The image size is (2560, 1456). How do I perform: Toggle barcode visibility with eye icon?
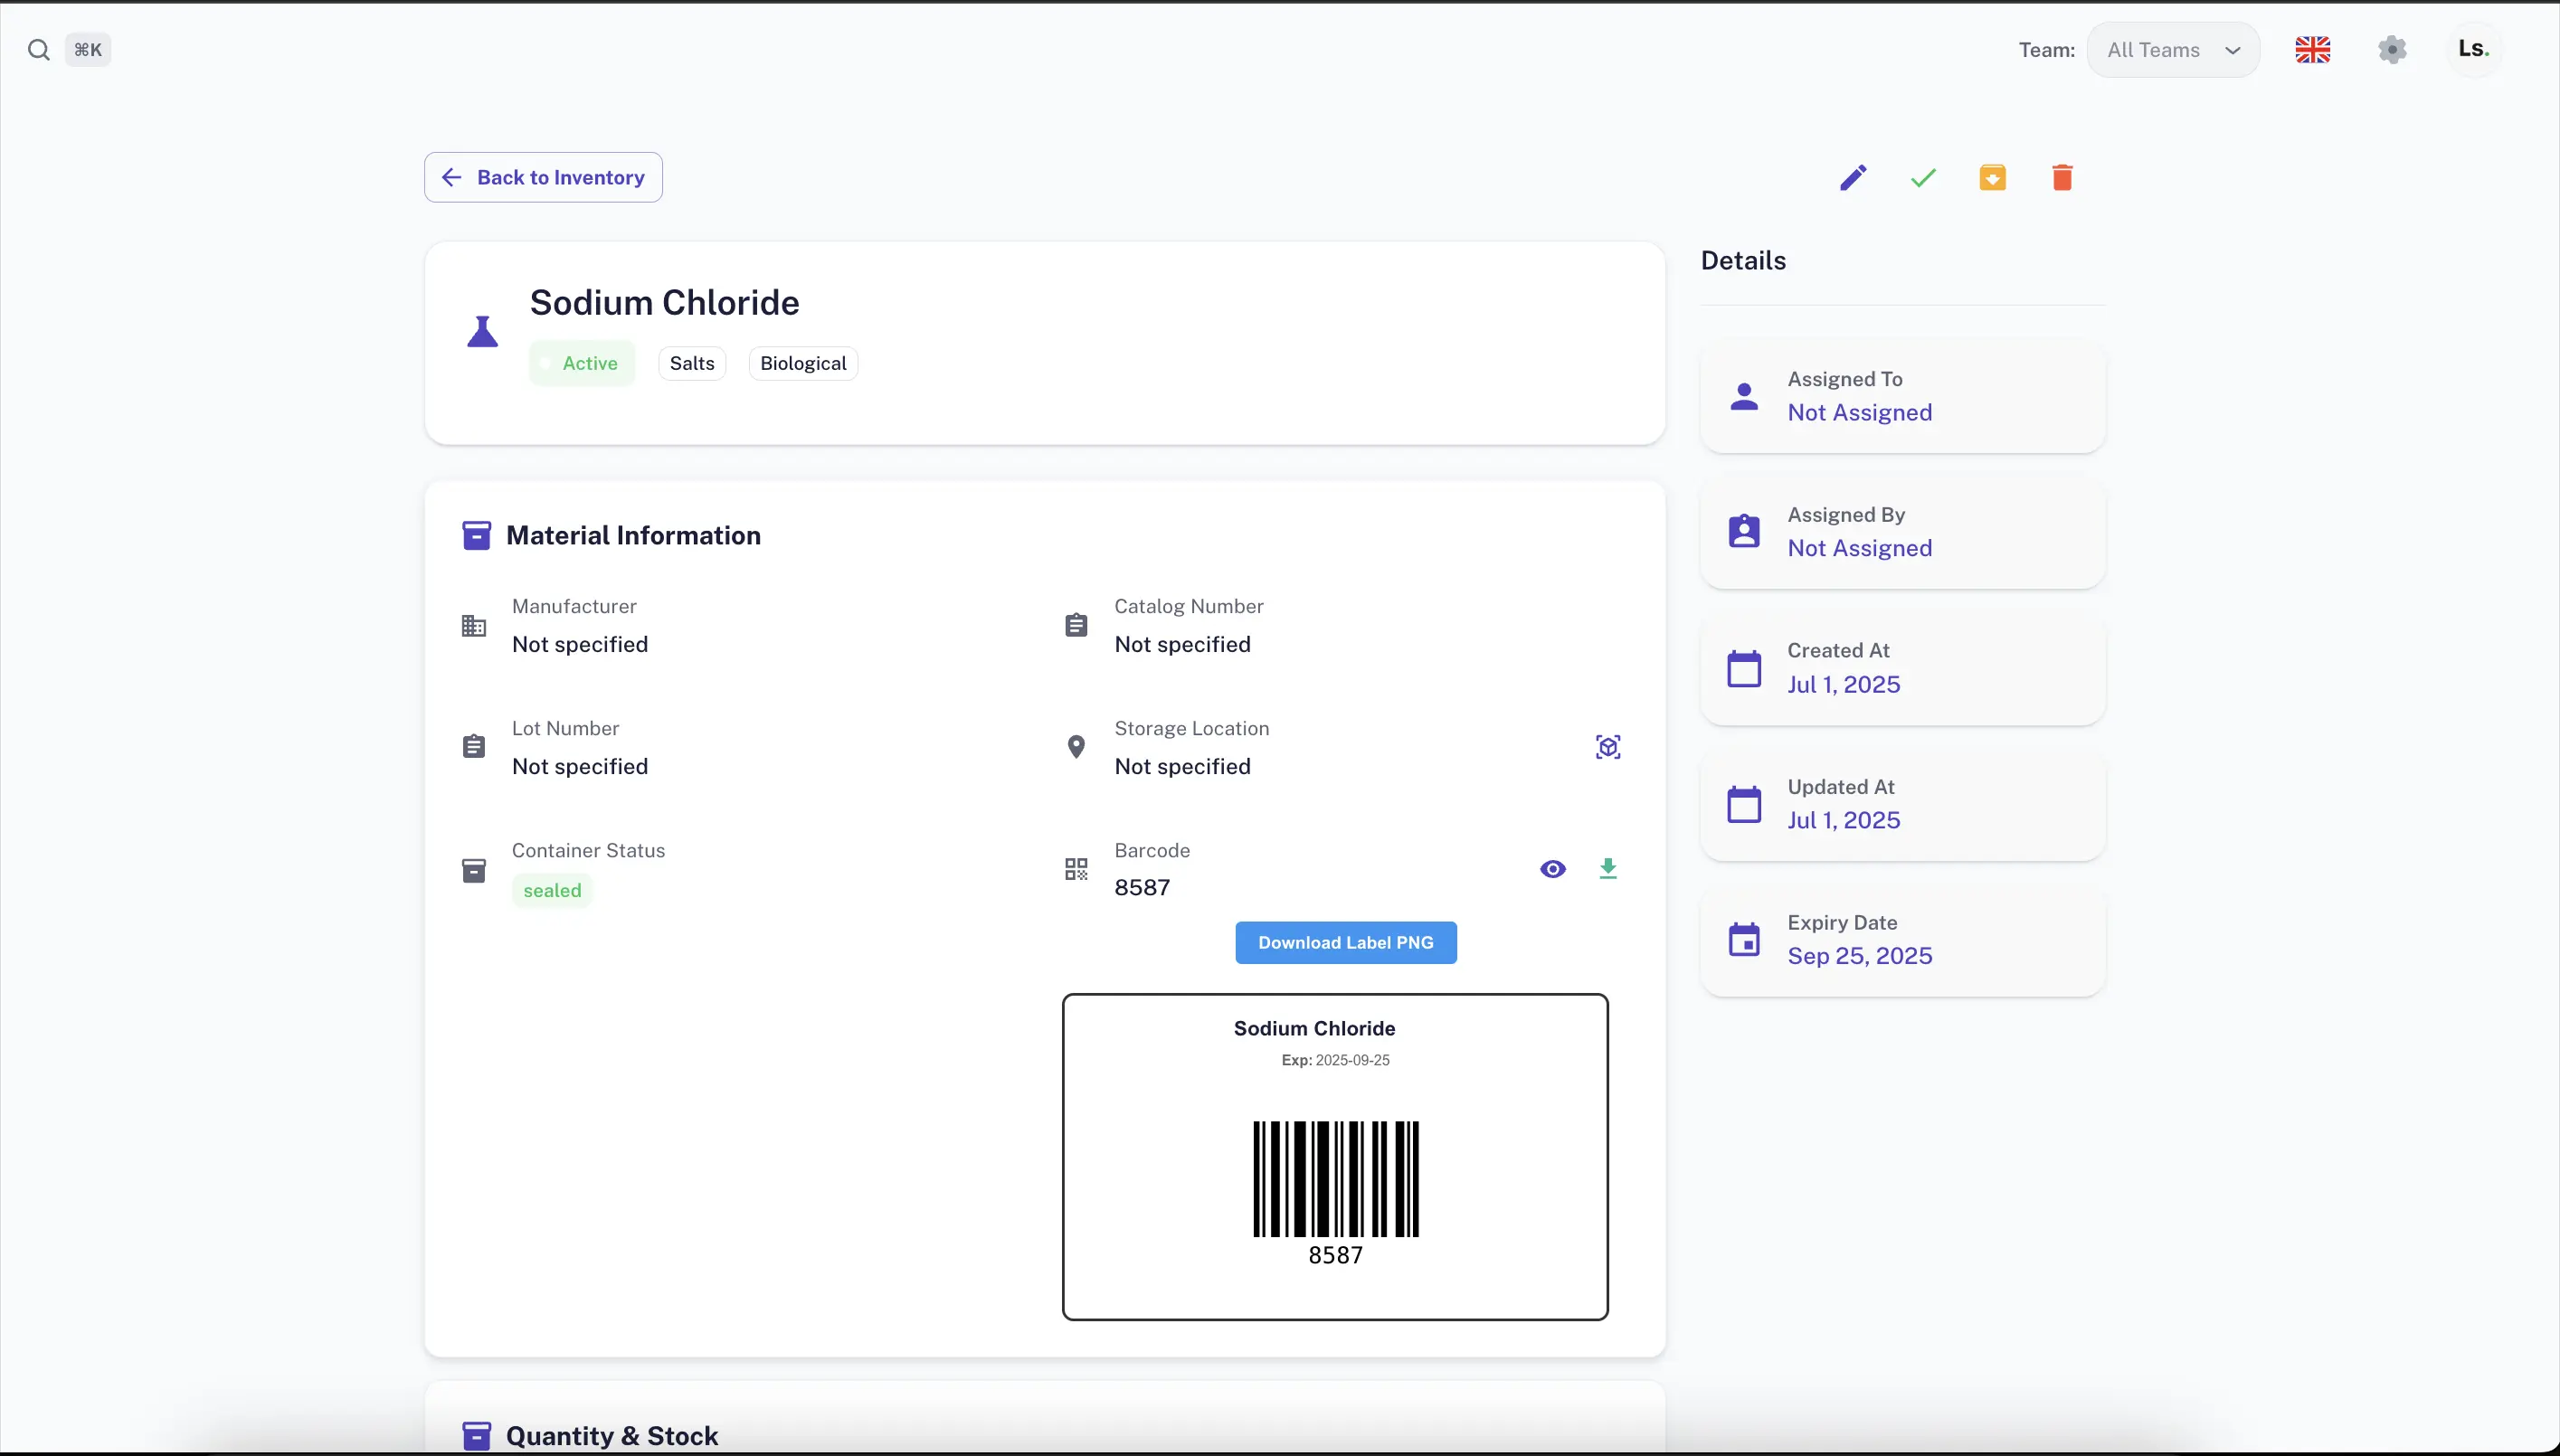(x=1553, y=869)
